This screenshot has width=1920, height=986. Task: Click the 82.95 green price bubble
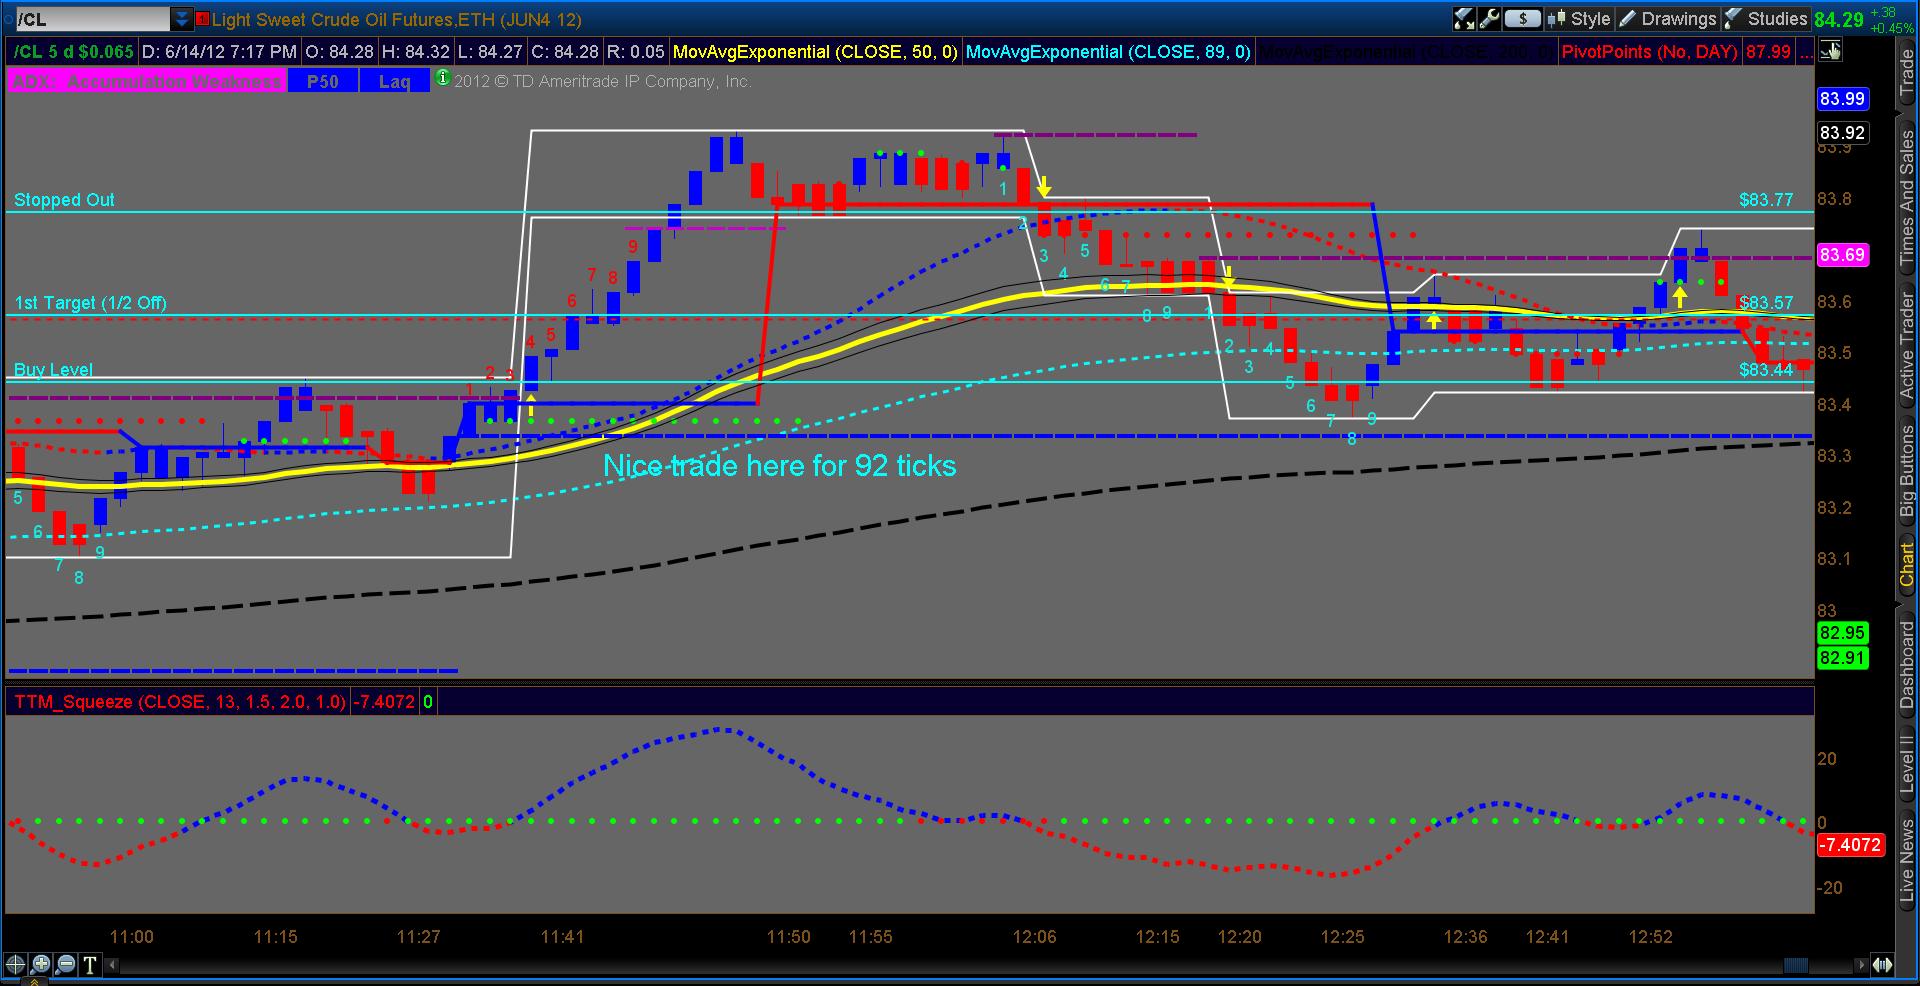pos(1842,633)
